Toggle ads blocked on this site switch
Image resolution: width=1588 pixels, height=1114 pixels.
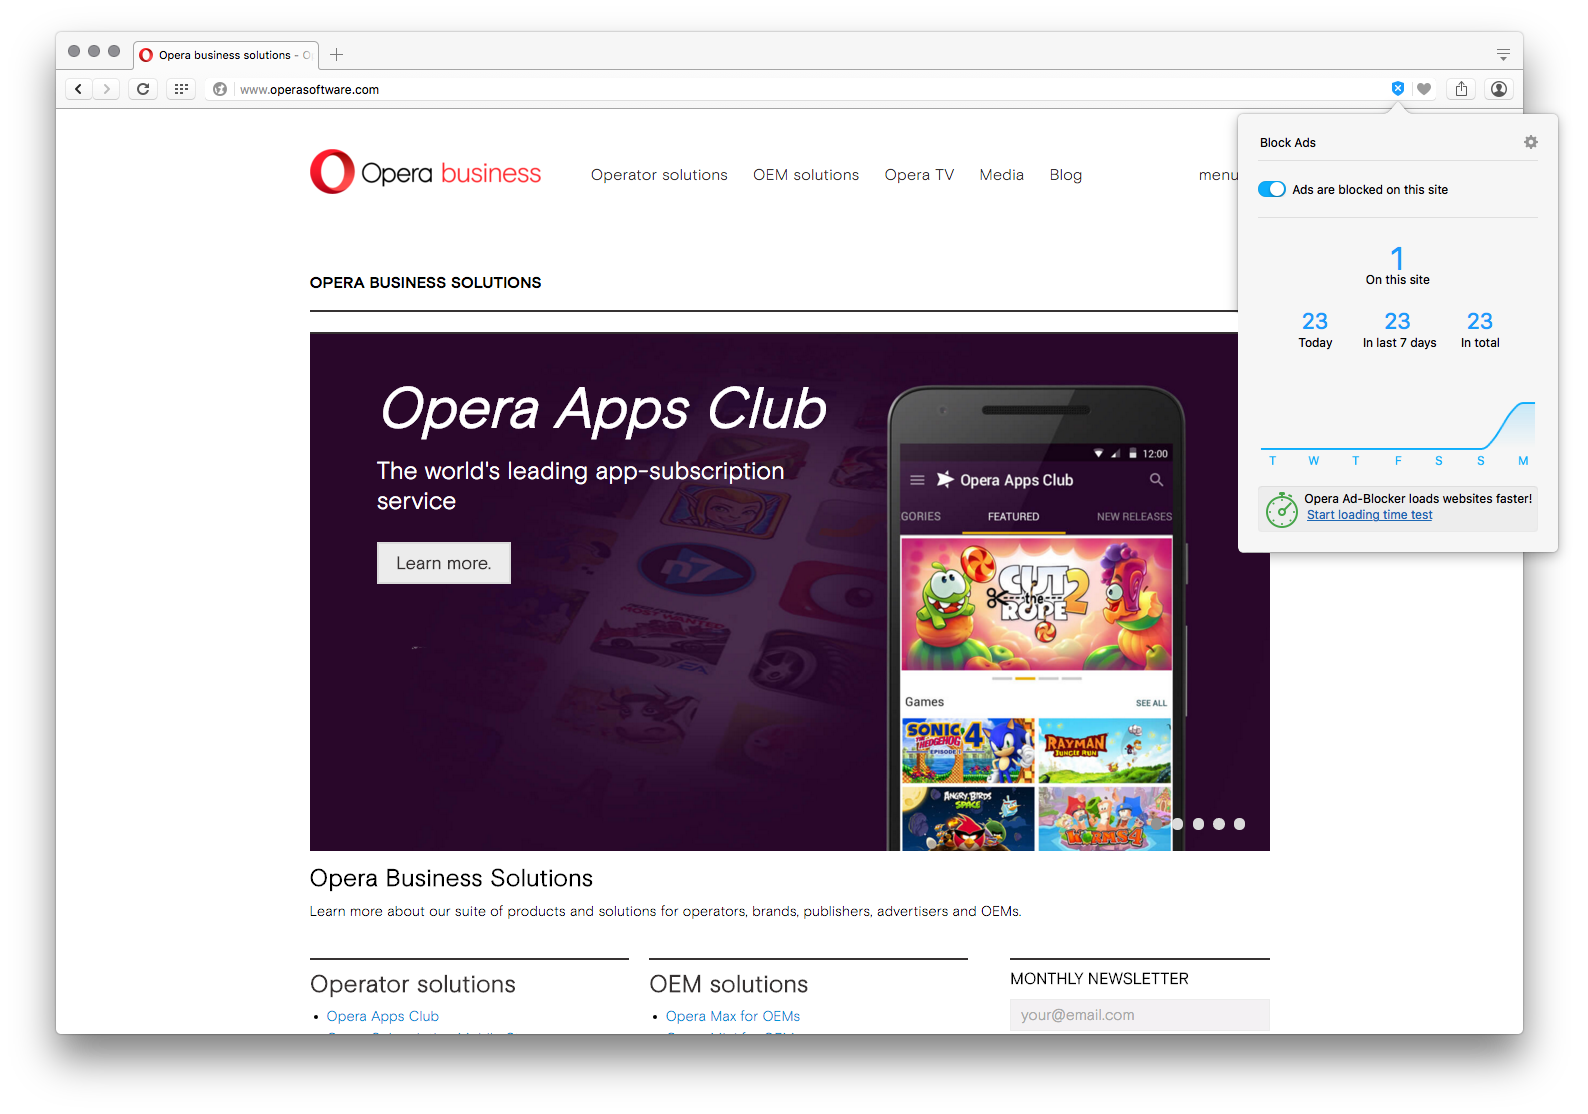click(1272, 189)
